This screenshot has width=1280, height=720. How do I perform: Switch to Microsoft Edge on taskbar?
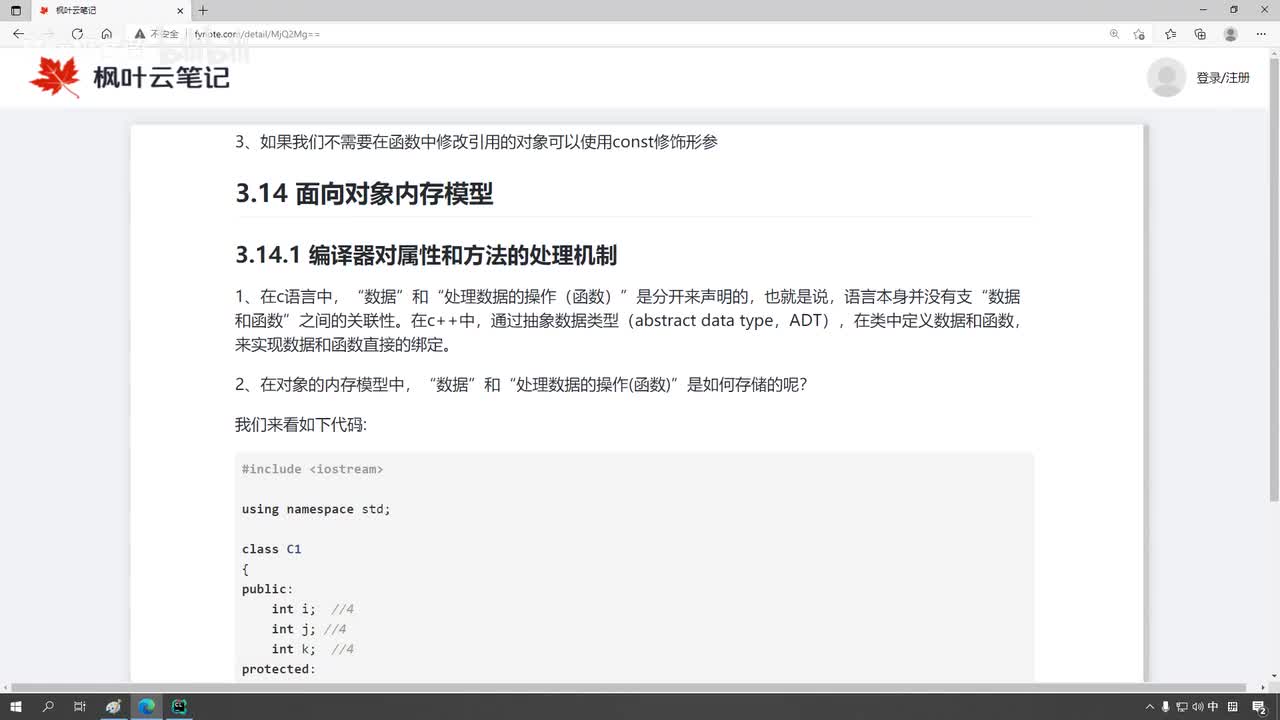click(146, 707)
